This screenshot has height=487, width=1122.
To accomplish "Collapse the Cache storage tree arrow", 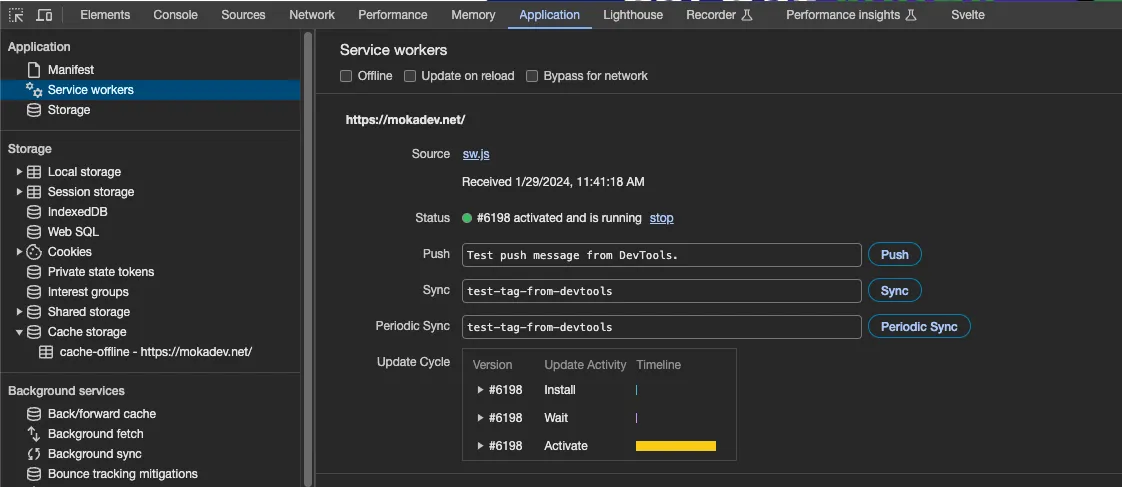I will 19,332.
